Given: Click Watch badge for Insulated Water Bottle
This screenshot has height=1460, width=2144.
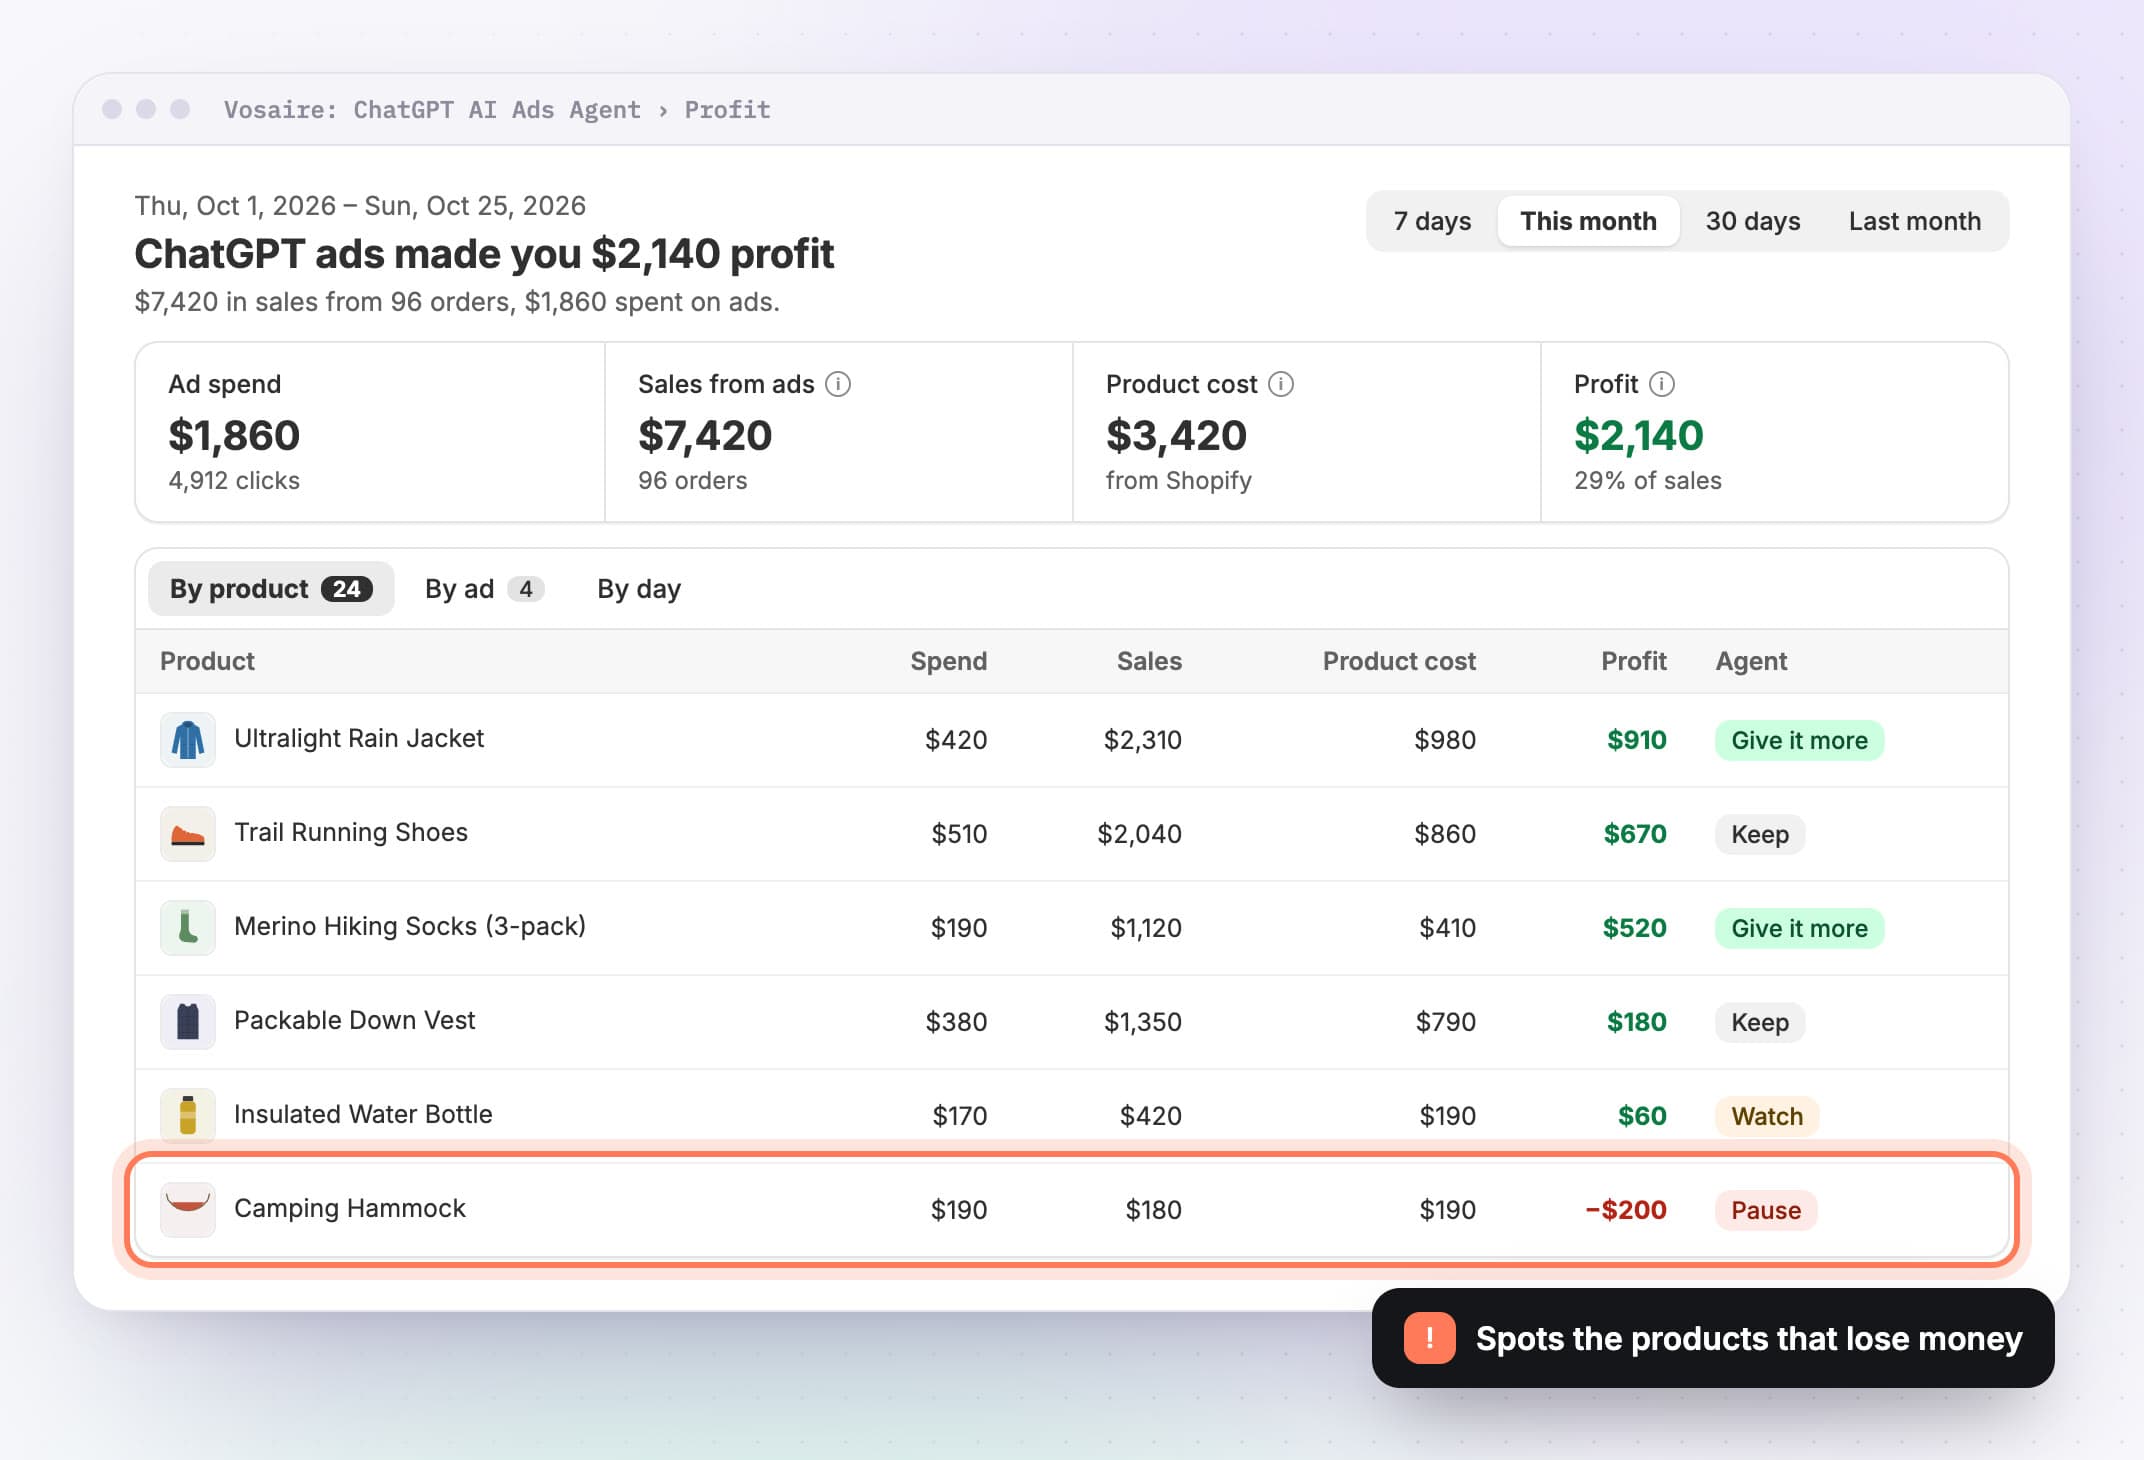Looking at the screenshot, I should [x=1767, y=1116].
